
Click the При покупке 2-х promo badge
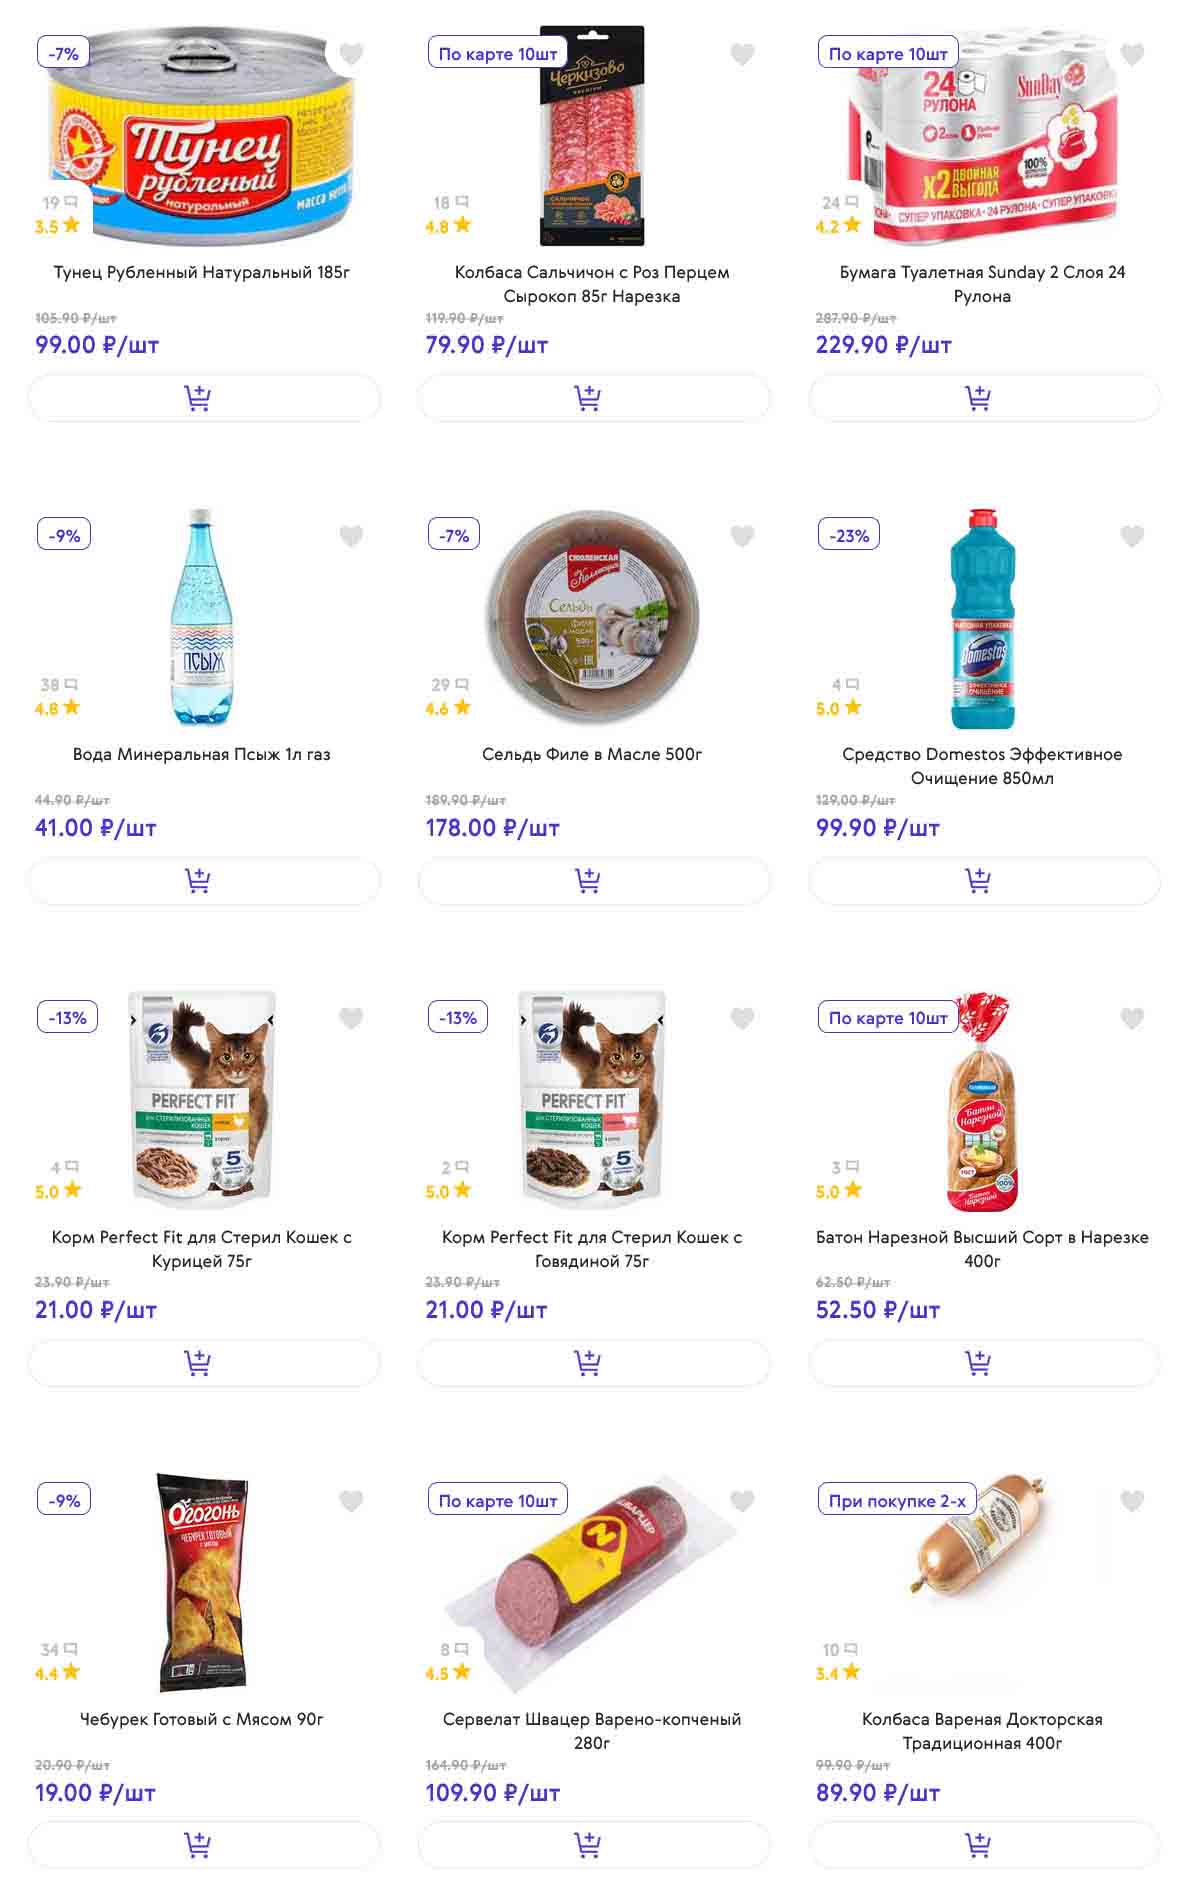click(897, 1501)
